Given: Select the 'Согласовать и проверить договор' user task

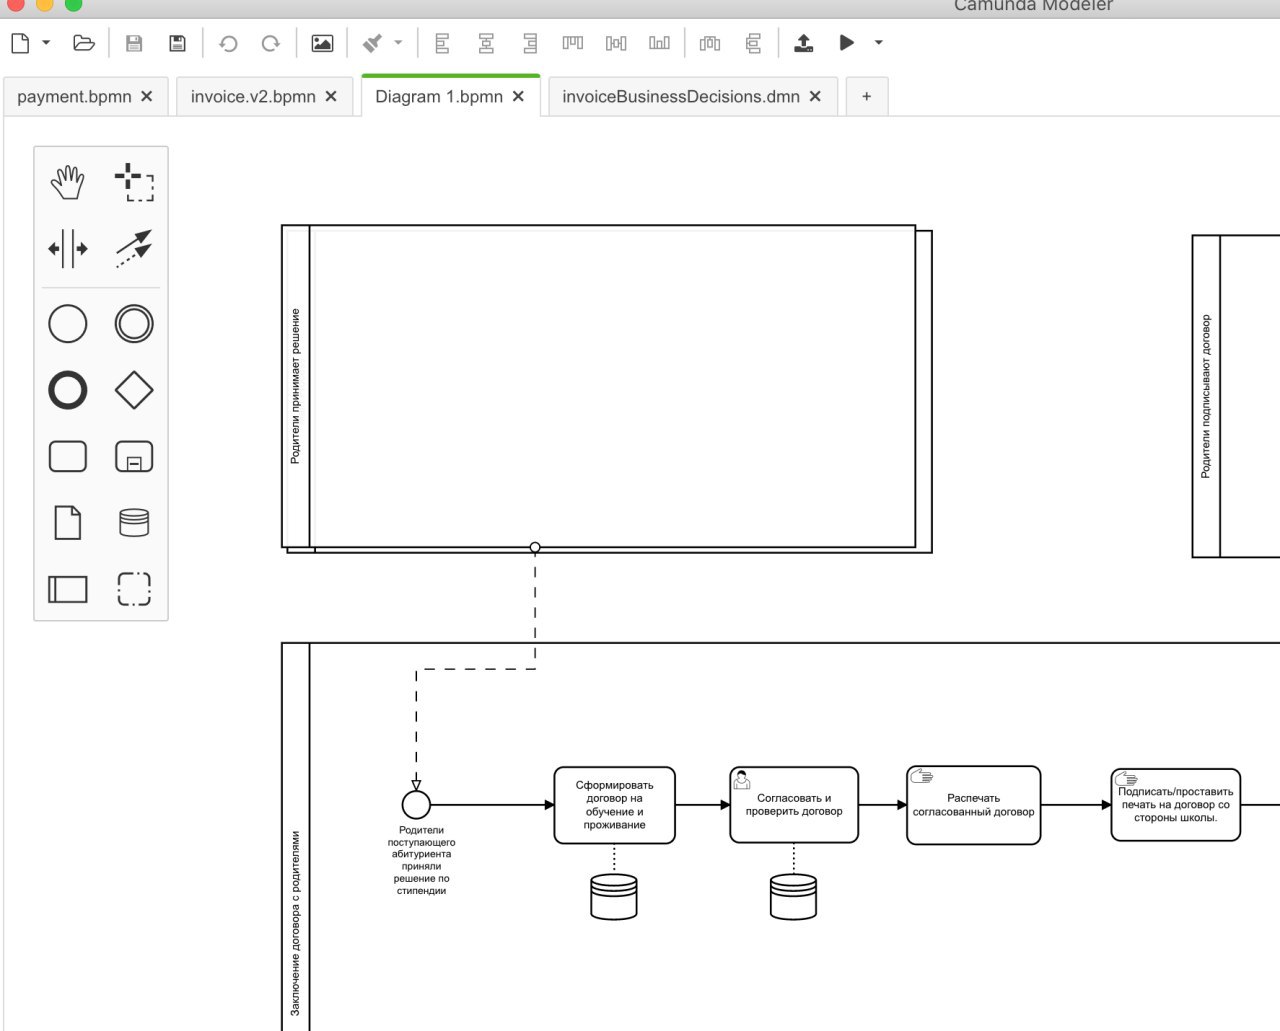Looking at the screenshot, I should click(794, 805).
